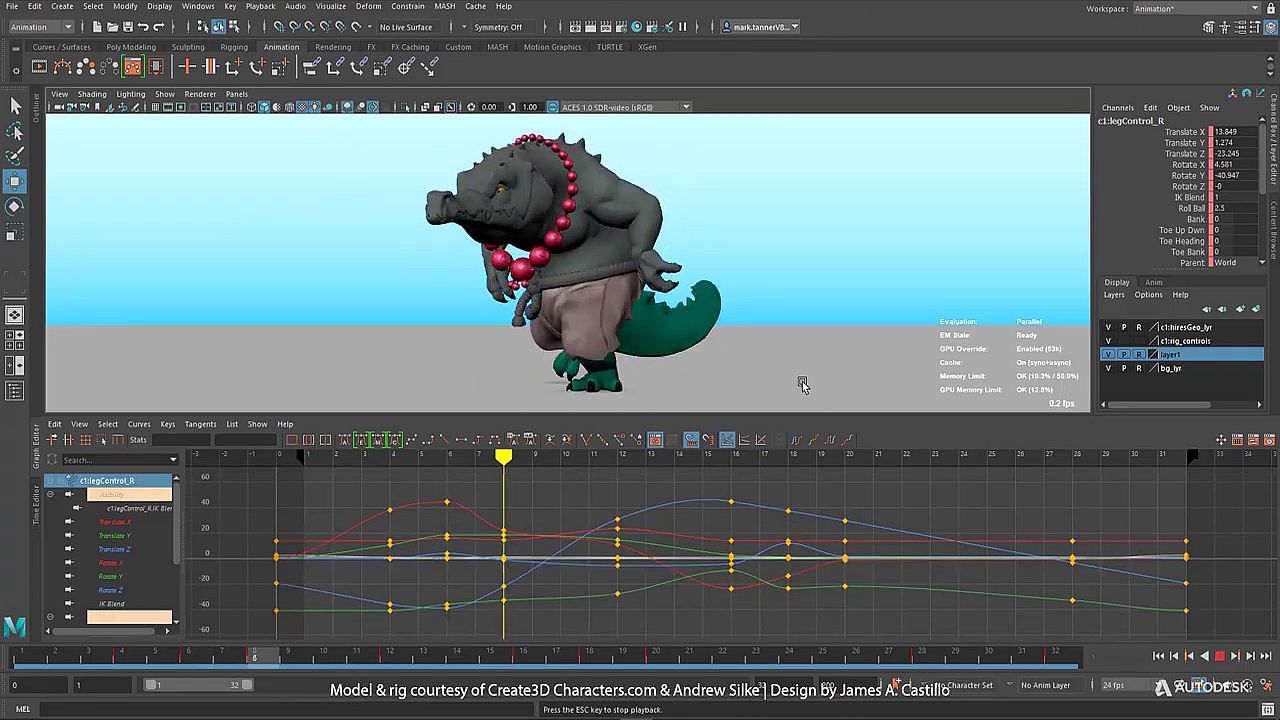Open the Deform menu in the menu bar
Screen dimensions: 1280x720
click(368, 6)
